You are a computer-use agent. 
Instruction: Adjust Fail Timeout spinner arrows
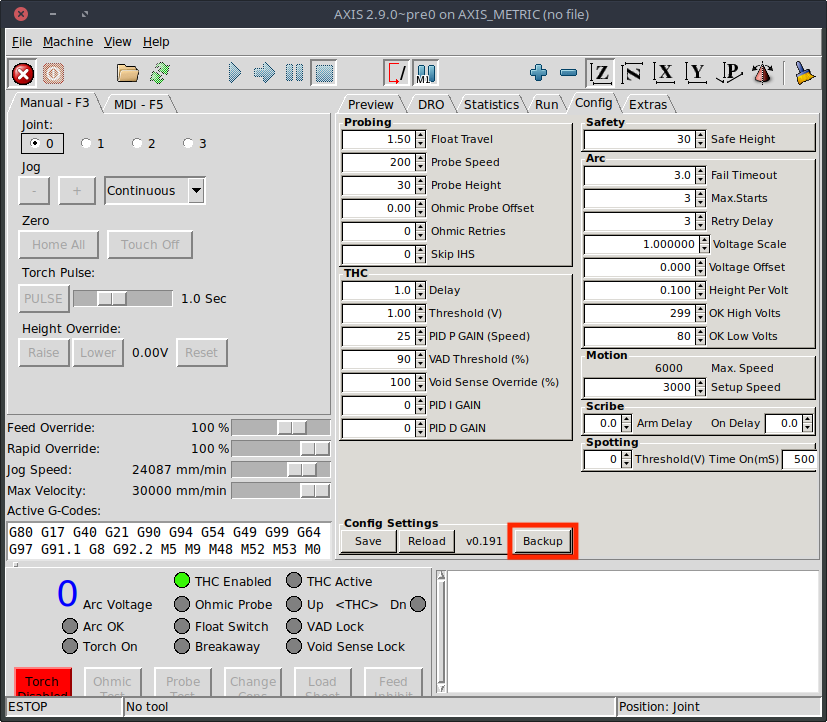click(x=700, y=175)
